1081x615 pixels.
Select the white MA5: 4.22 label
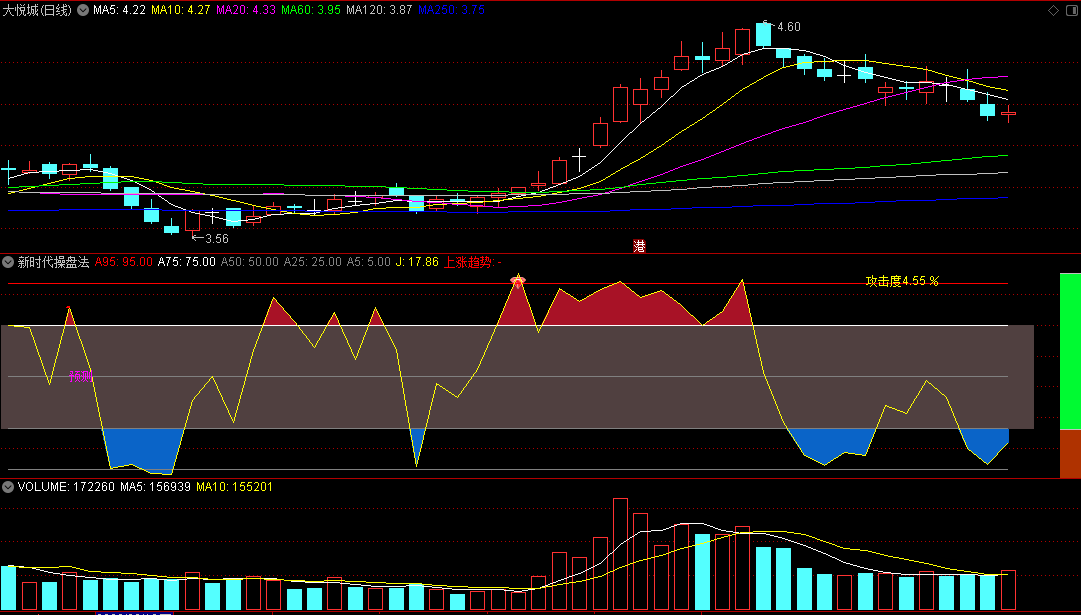119,10
